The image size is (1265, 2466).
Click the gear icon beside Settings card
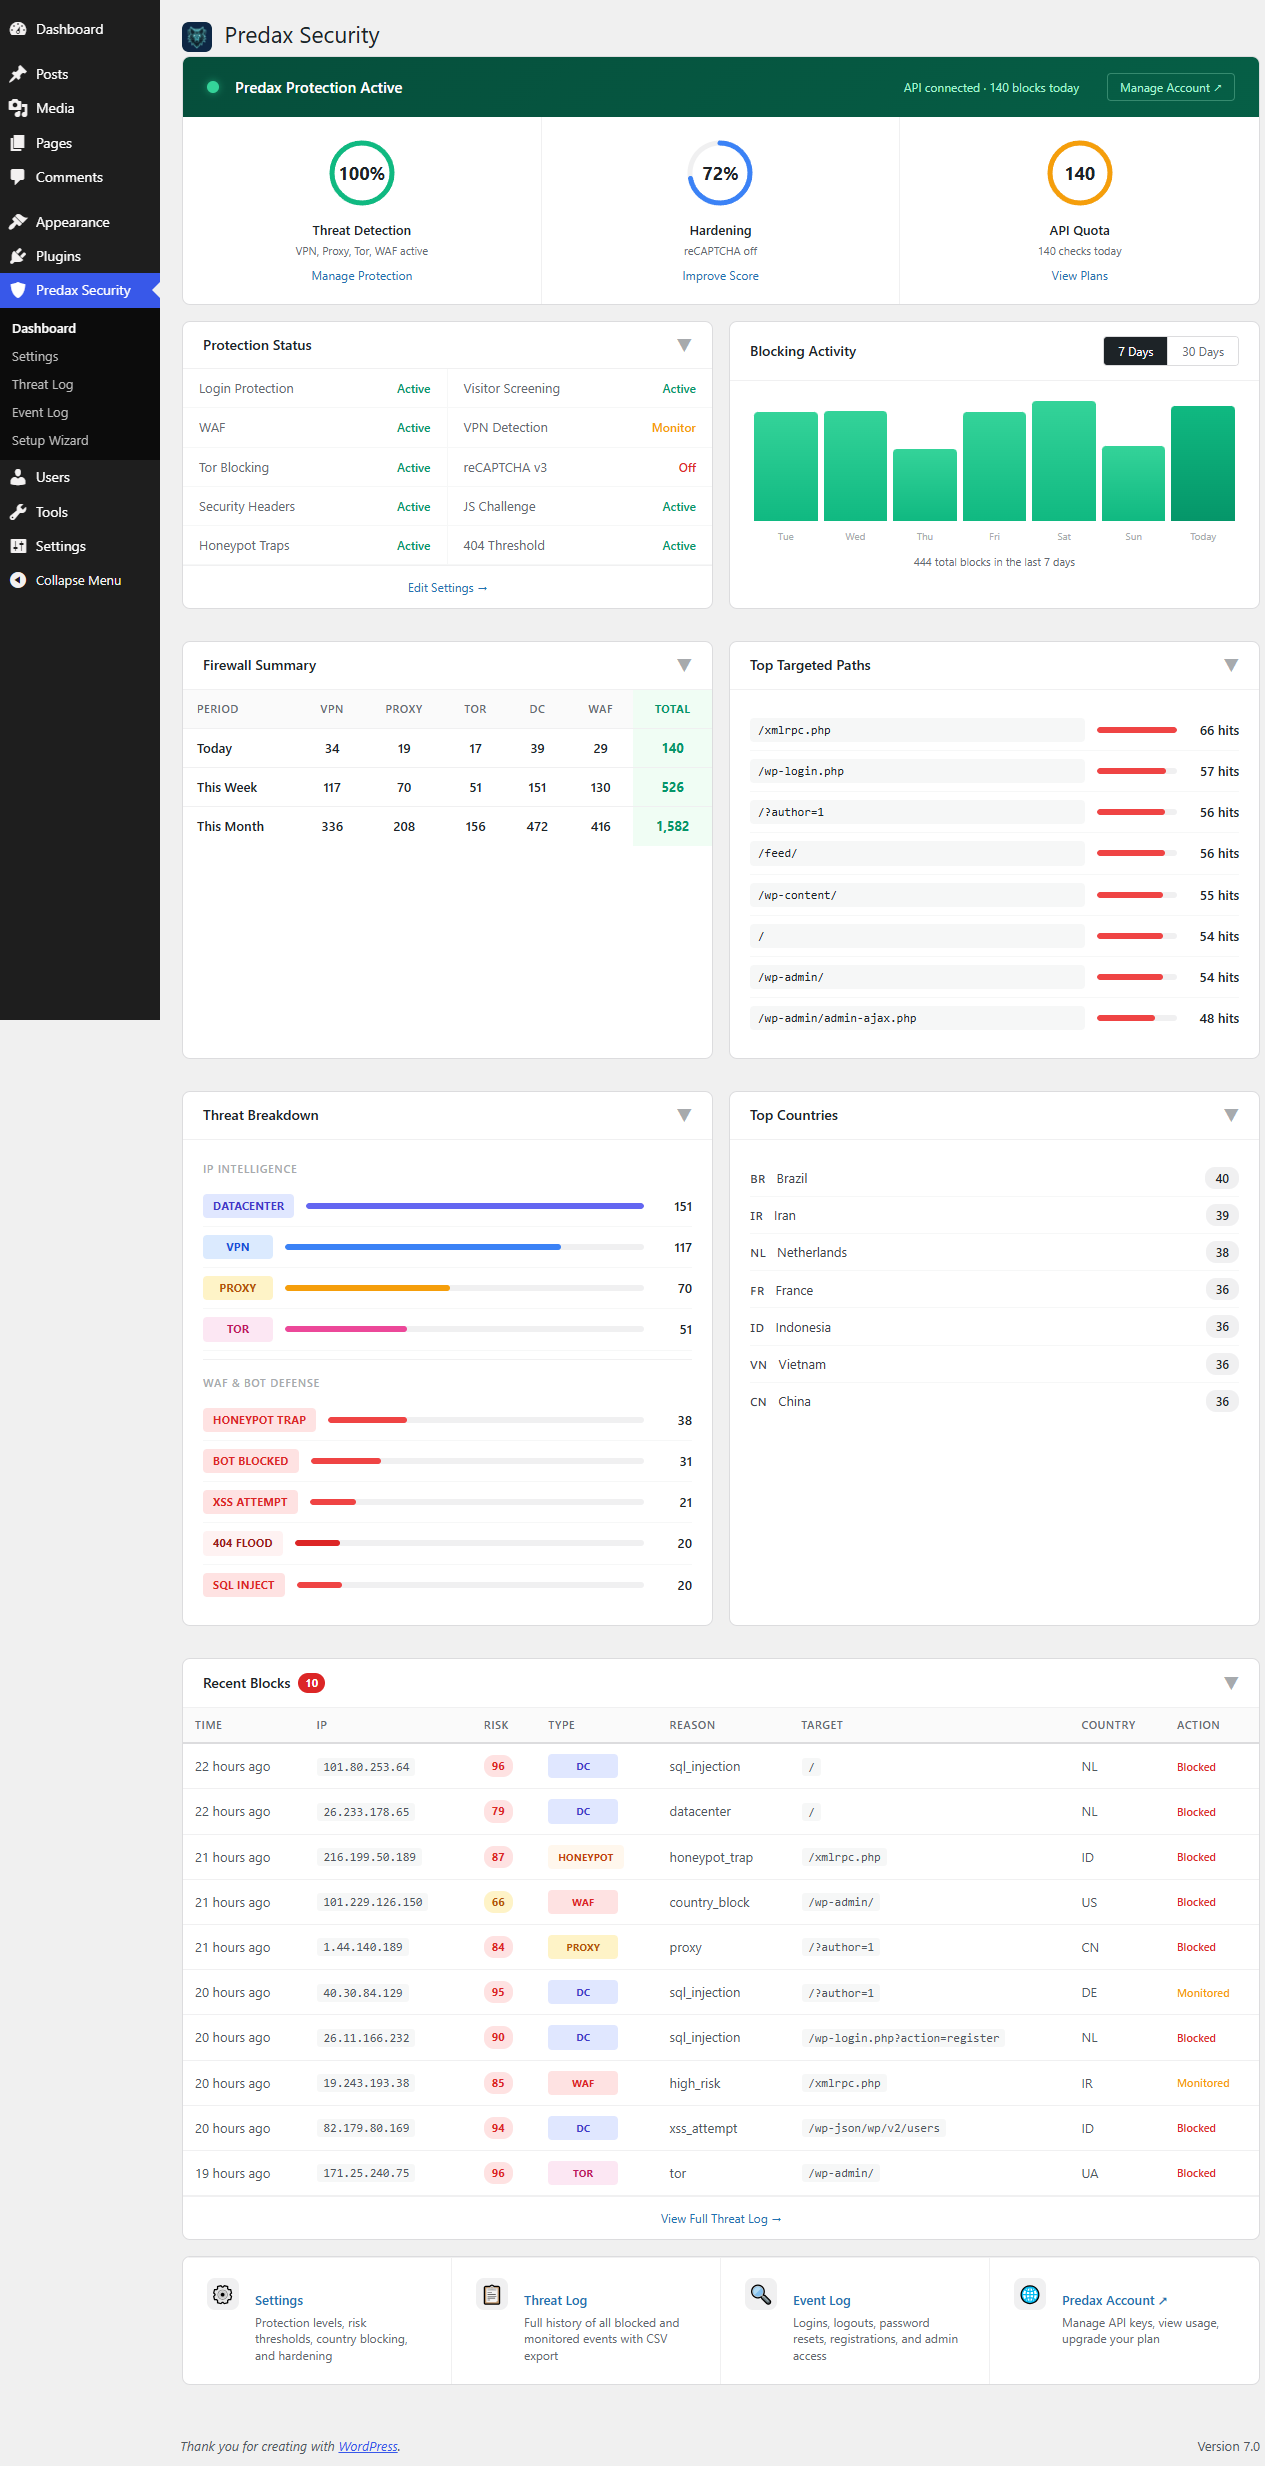click(x=223, y=2294)
